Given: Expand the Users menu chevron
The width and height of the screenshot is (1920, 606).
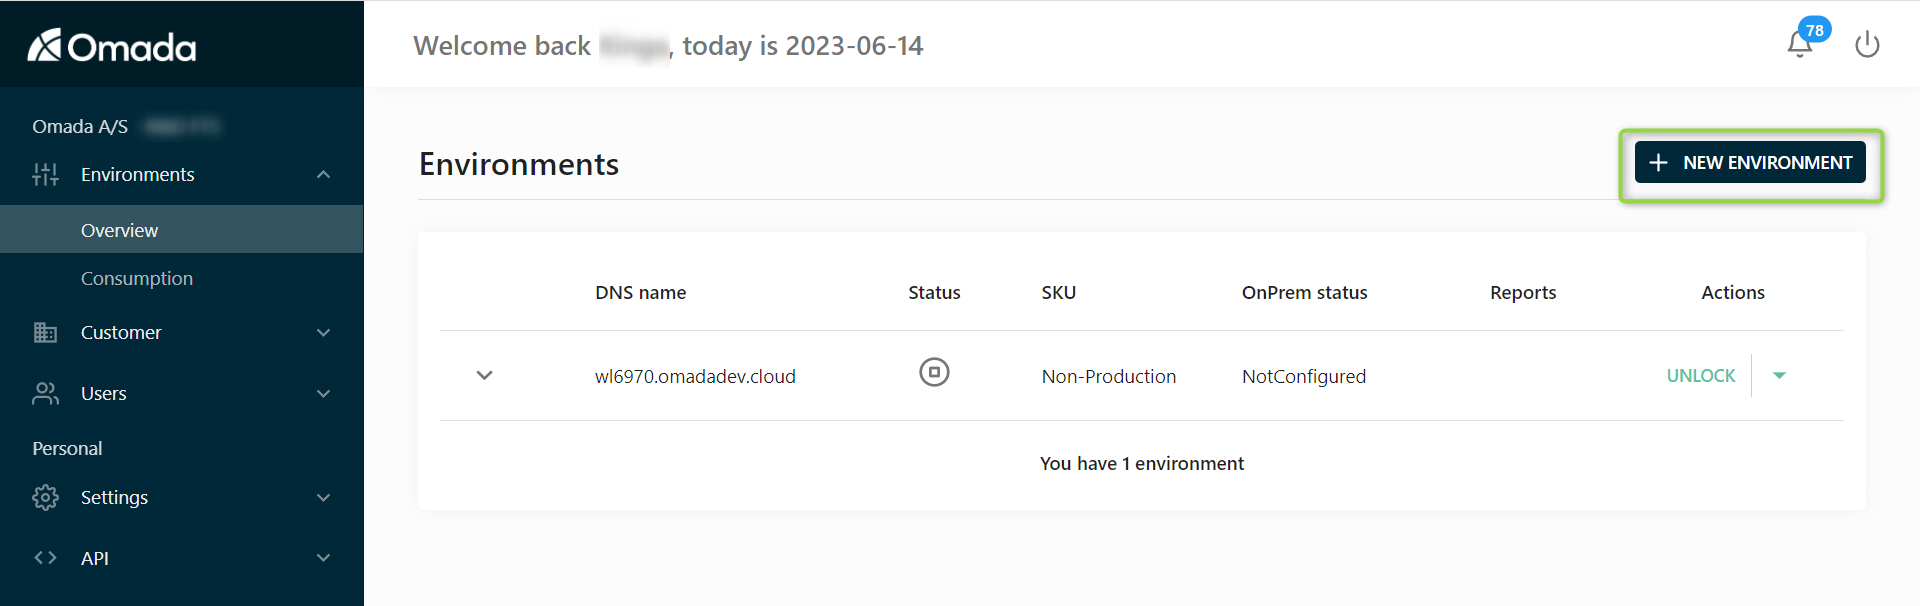Looking at the screenshot, I should tap(323, 394).
